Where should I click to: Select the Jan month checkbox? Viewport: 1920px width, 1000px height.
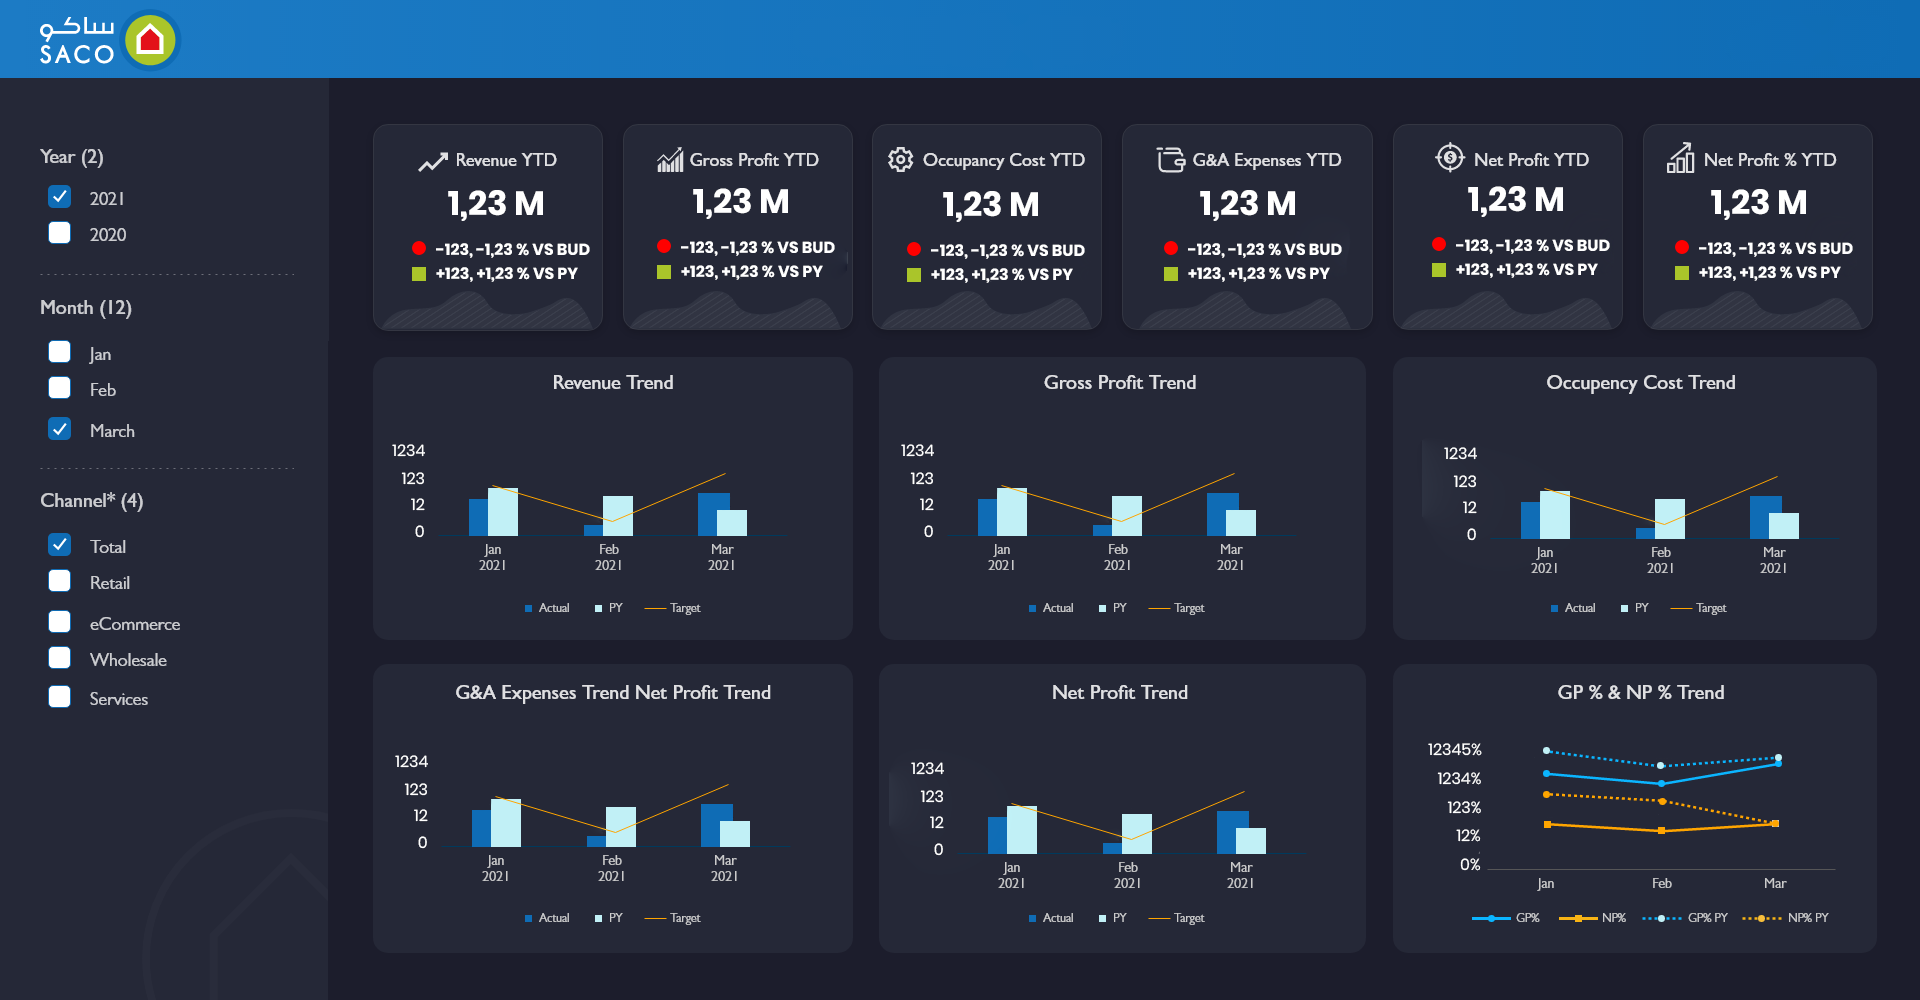(x=60, y=352)
